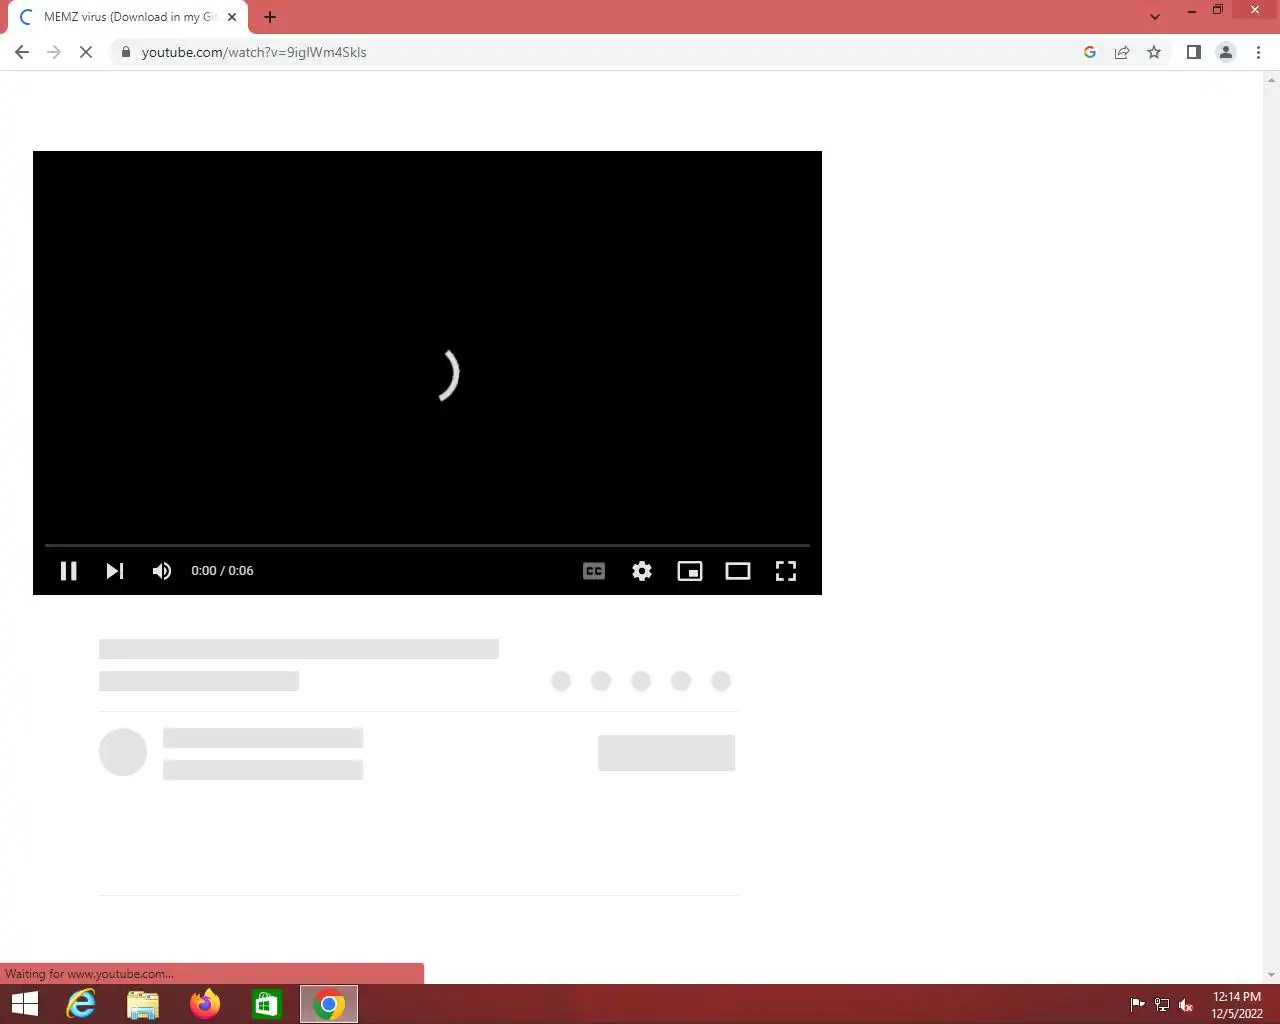1280x1024 pixels.
Task: Toggle the Chrome side panel
Action: pyautogui.click(x=1193, y=52)
